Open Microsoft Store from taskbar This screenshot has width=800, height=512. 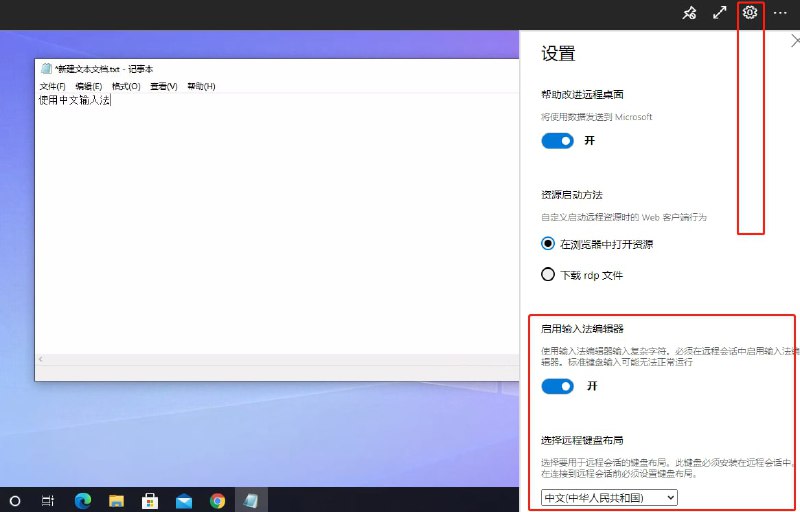(149, 501)
